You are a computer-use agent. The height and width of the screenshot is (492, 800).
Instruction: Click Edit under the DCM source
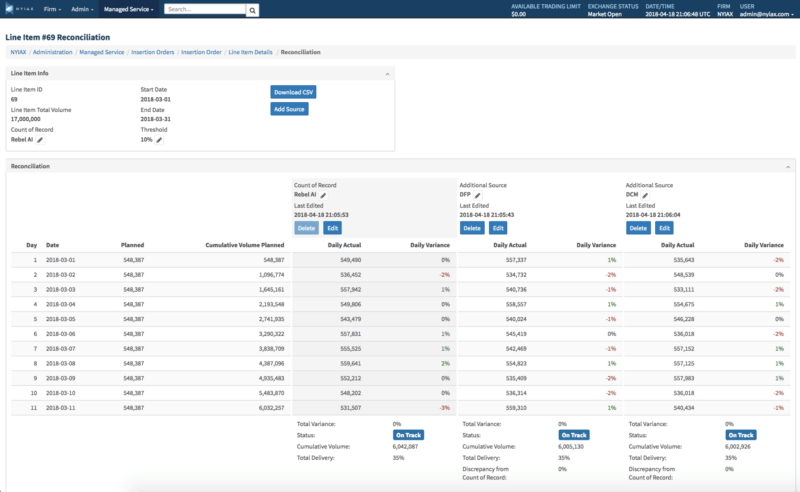664,228
